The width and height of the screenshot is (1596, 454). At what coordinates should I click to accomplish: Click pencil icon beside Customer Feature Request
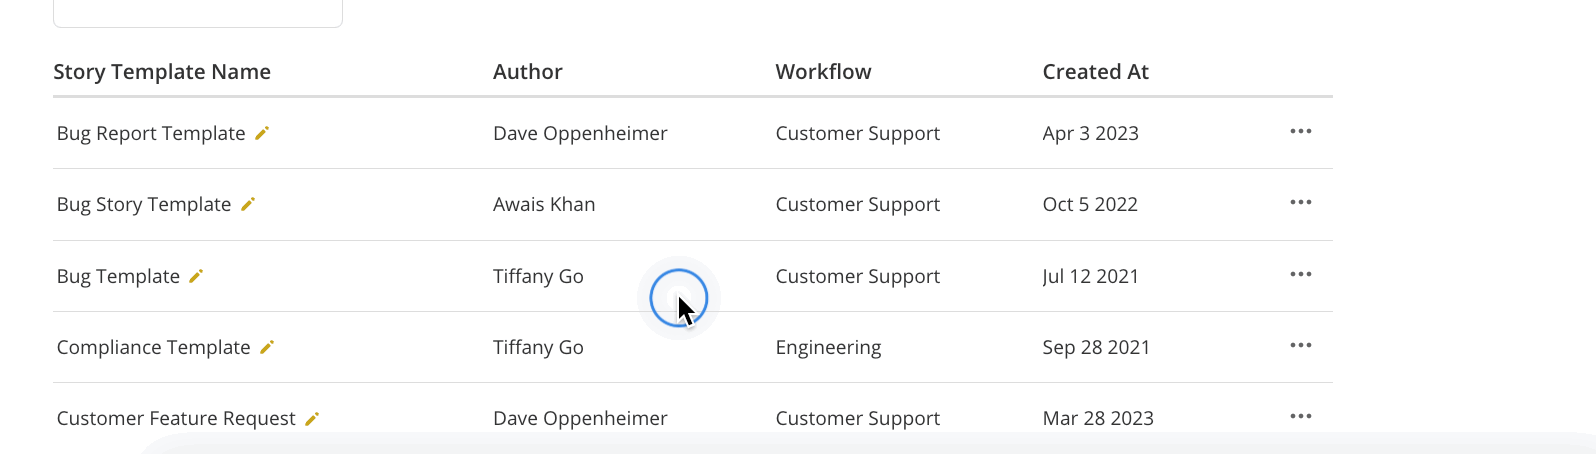coord(312,418)
